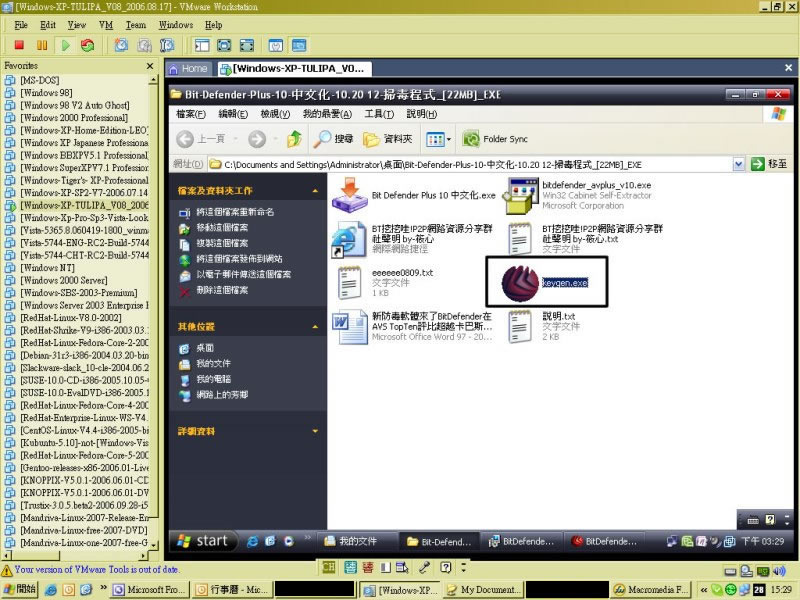Go up one folder level in Explorer
This screenshot has height=600, width=800.
(x=294, y=139)
